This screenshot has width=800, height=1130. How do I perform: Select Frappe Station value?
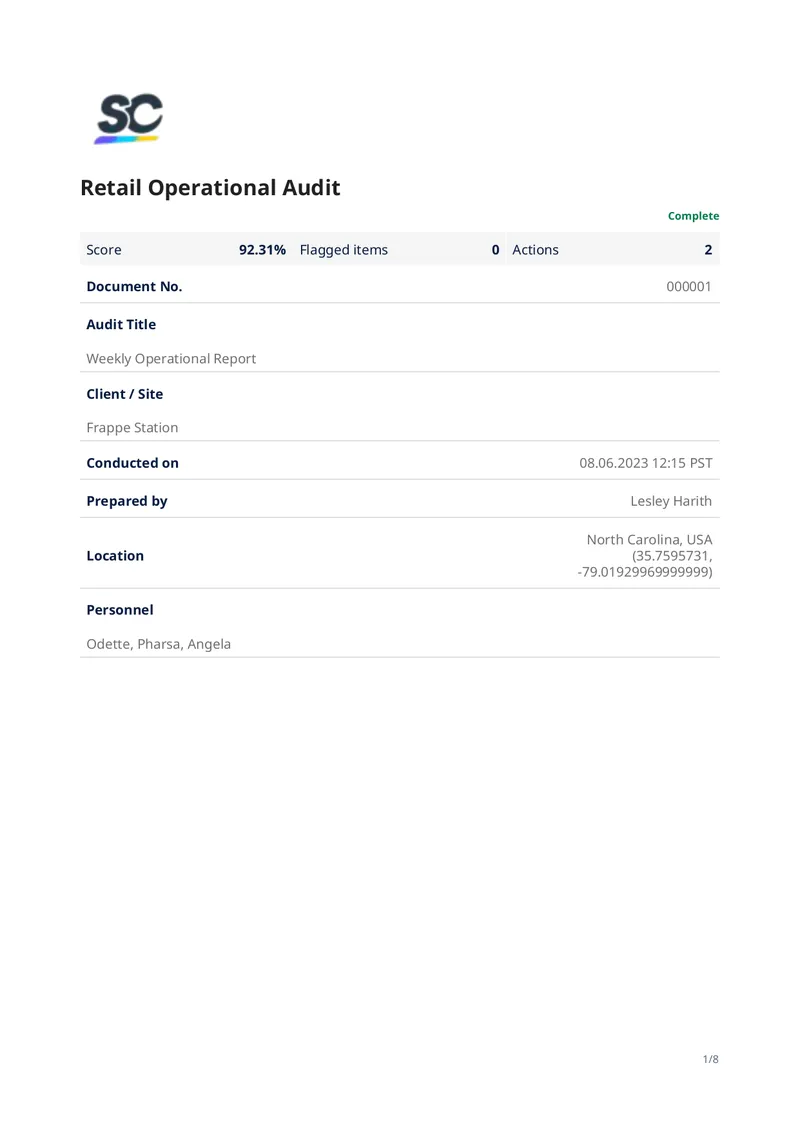coord(132,427)
